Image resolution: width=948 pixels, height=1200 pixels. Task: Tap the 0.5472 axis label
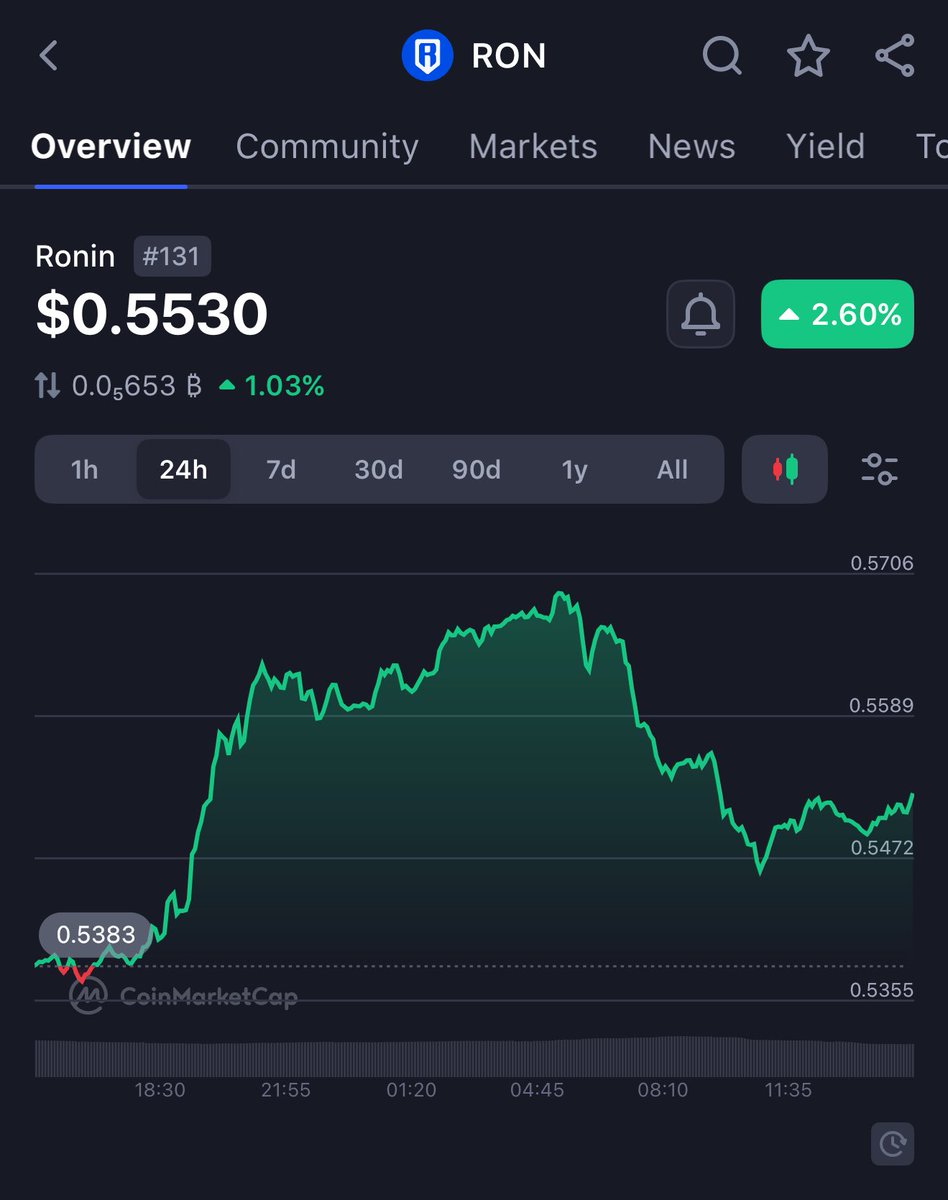(882, 847)
